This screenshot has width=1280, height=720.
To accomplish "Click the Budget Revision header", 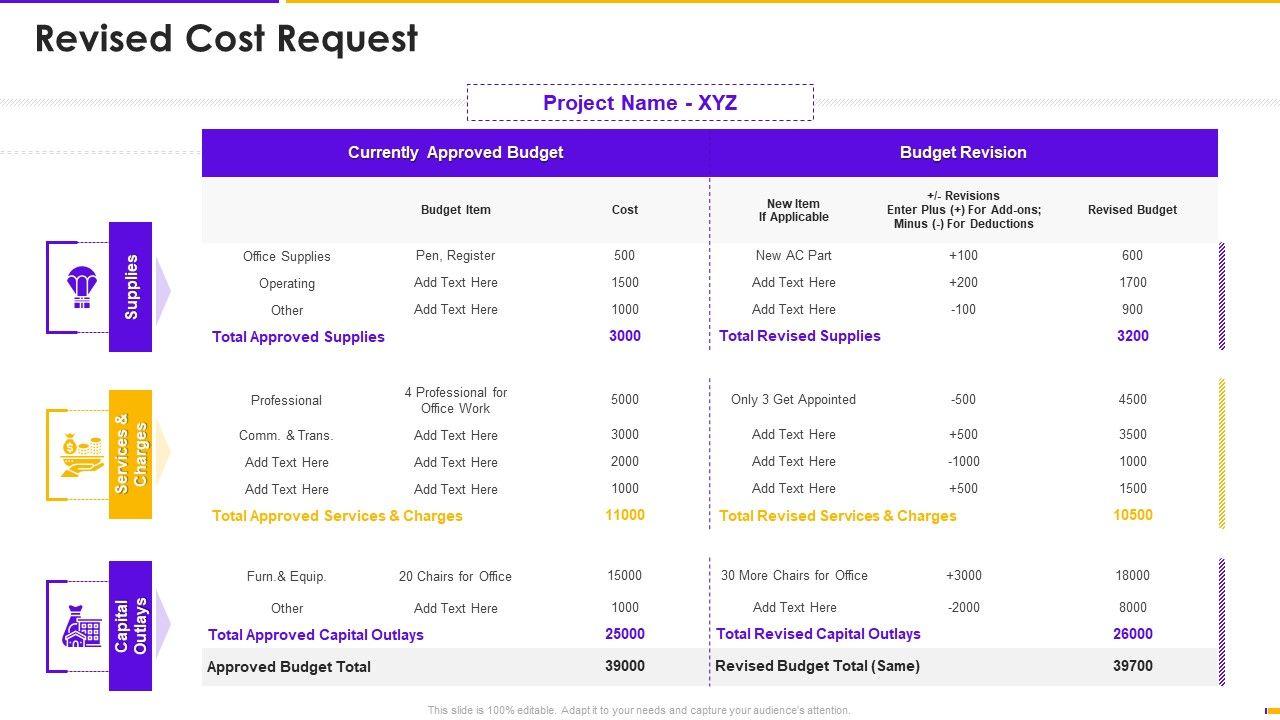I will pos(963,153).
